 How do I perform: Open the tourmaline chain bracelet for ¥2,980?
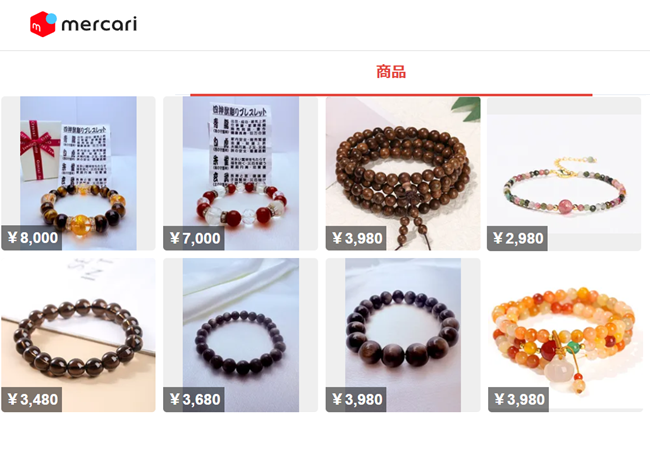coord(564,173)
